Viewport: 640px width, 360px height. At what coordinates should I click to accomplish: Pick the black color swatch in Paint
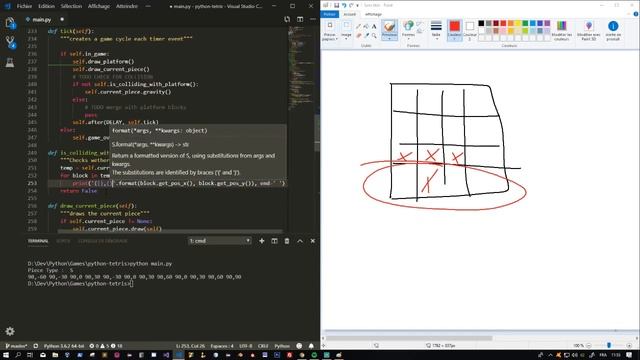tap(481, 23)
